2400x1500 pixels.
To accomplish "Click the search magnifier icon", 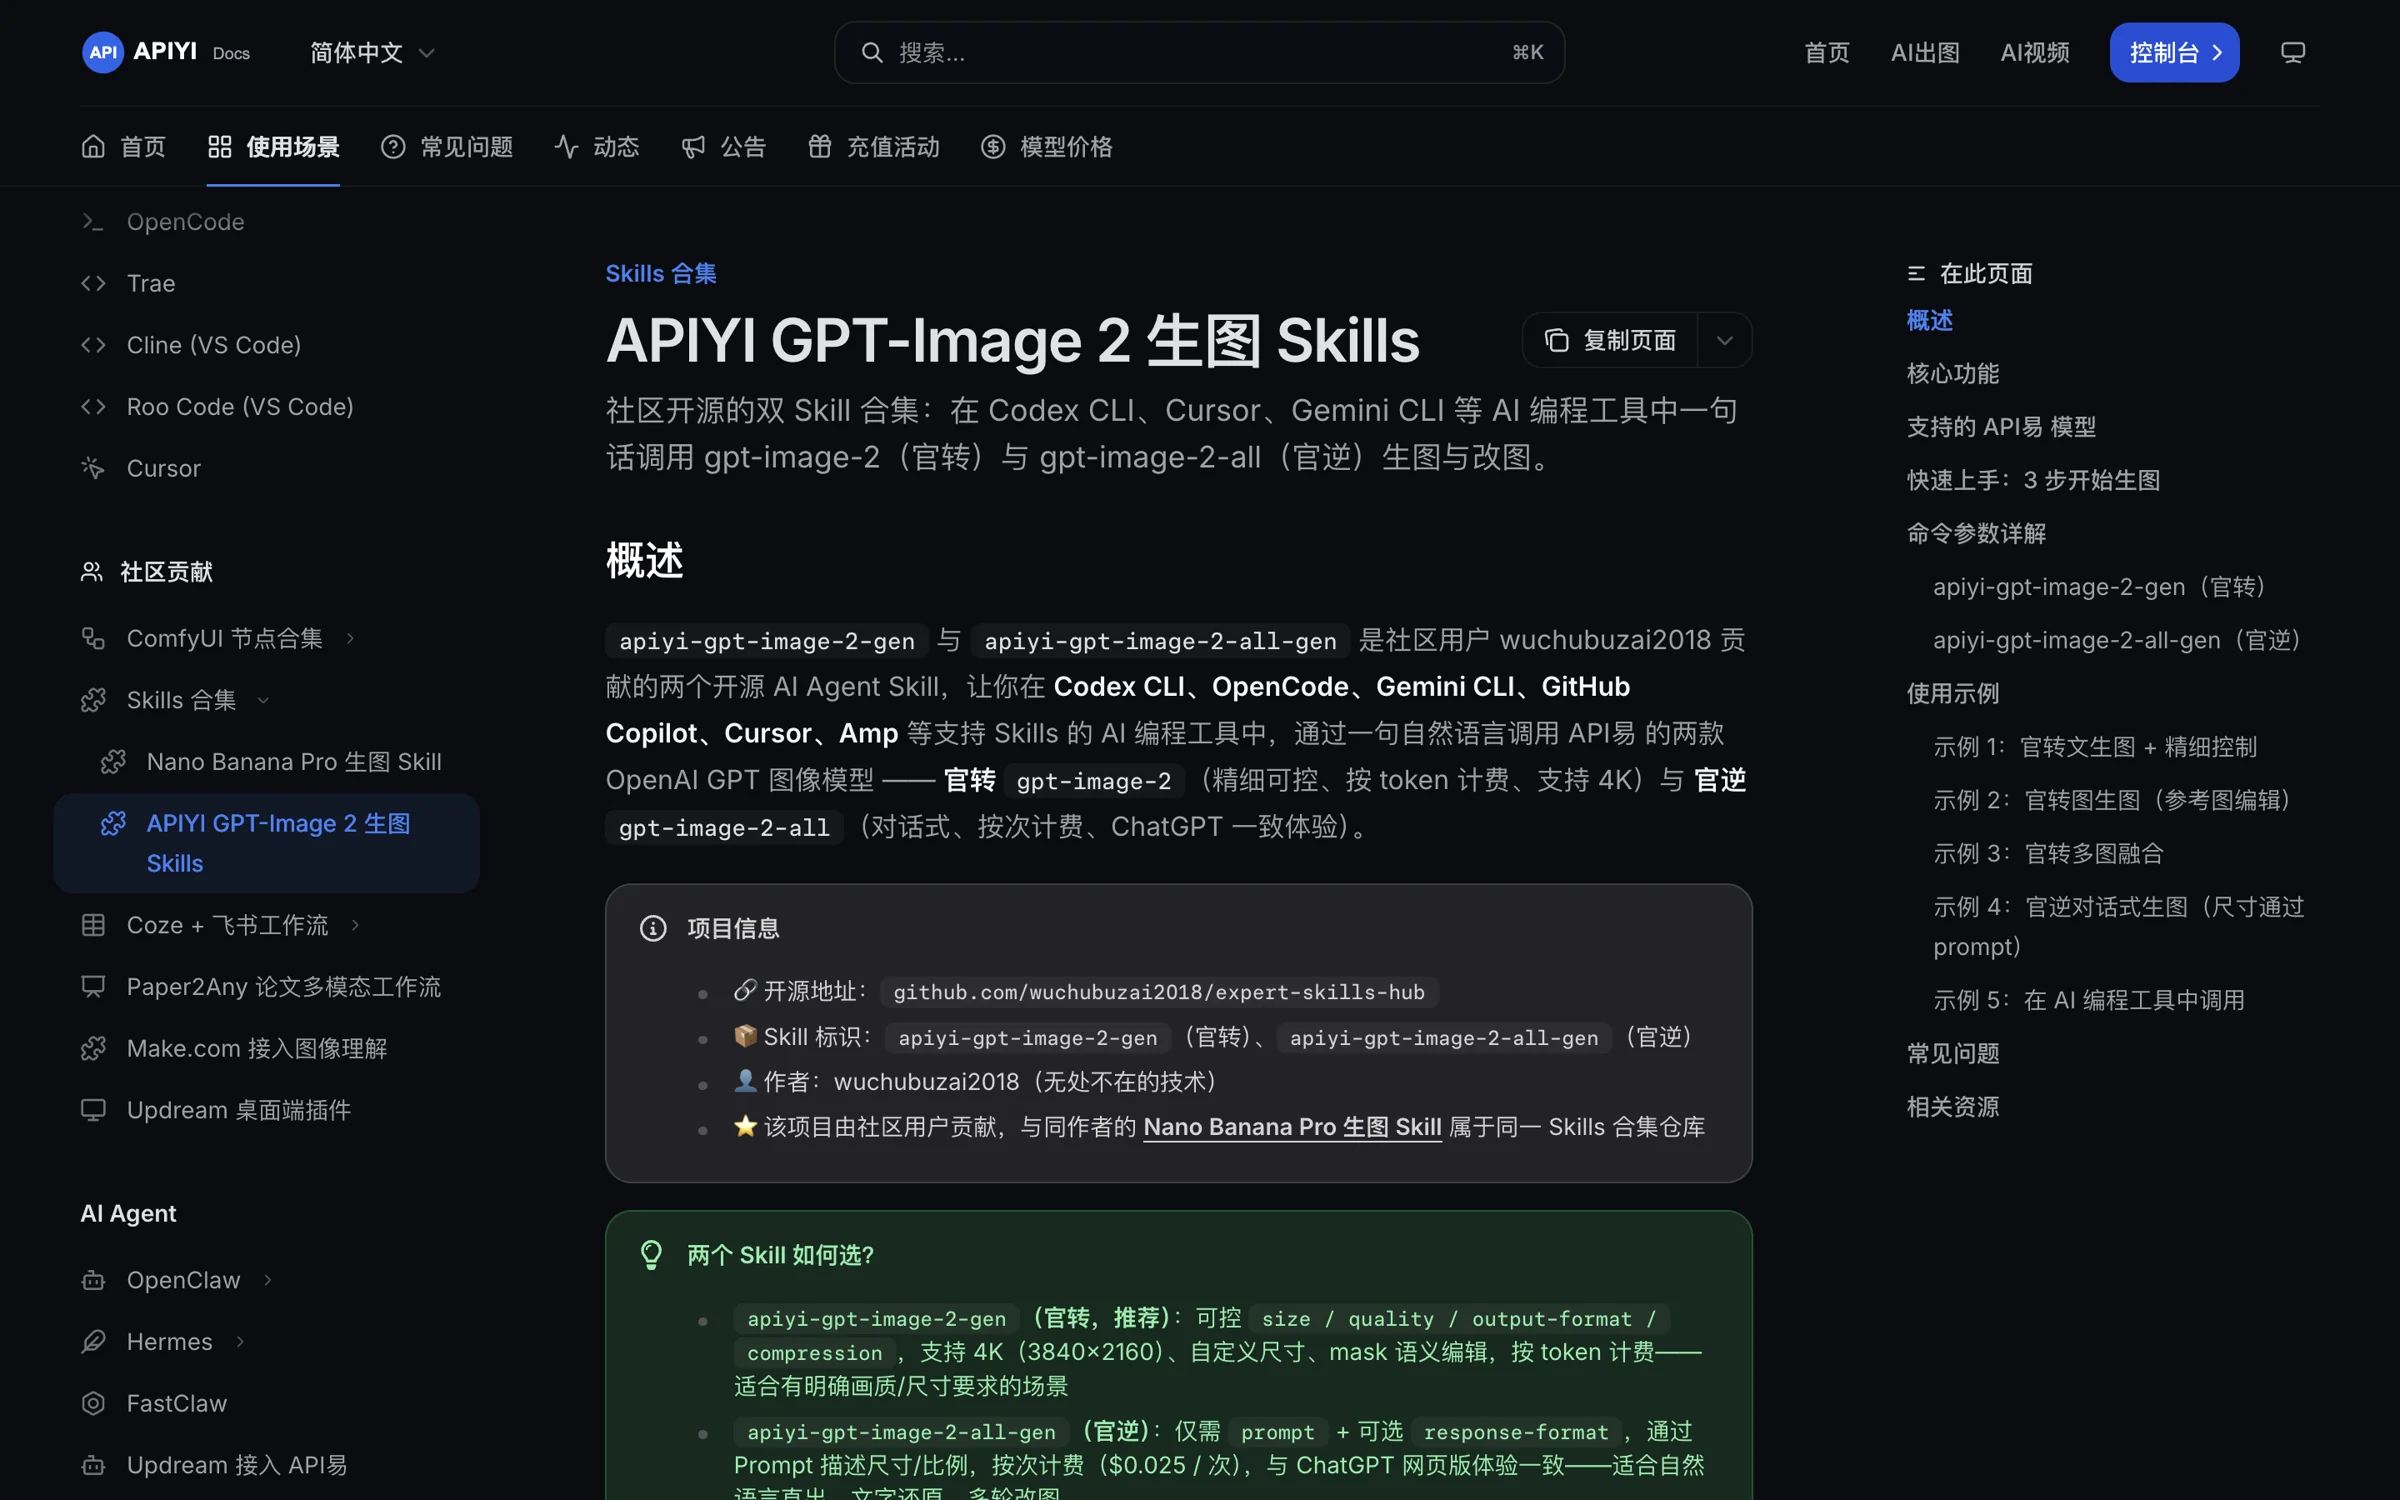I will 872,52.
